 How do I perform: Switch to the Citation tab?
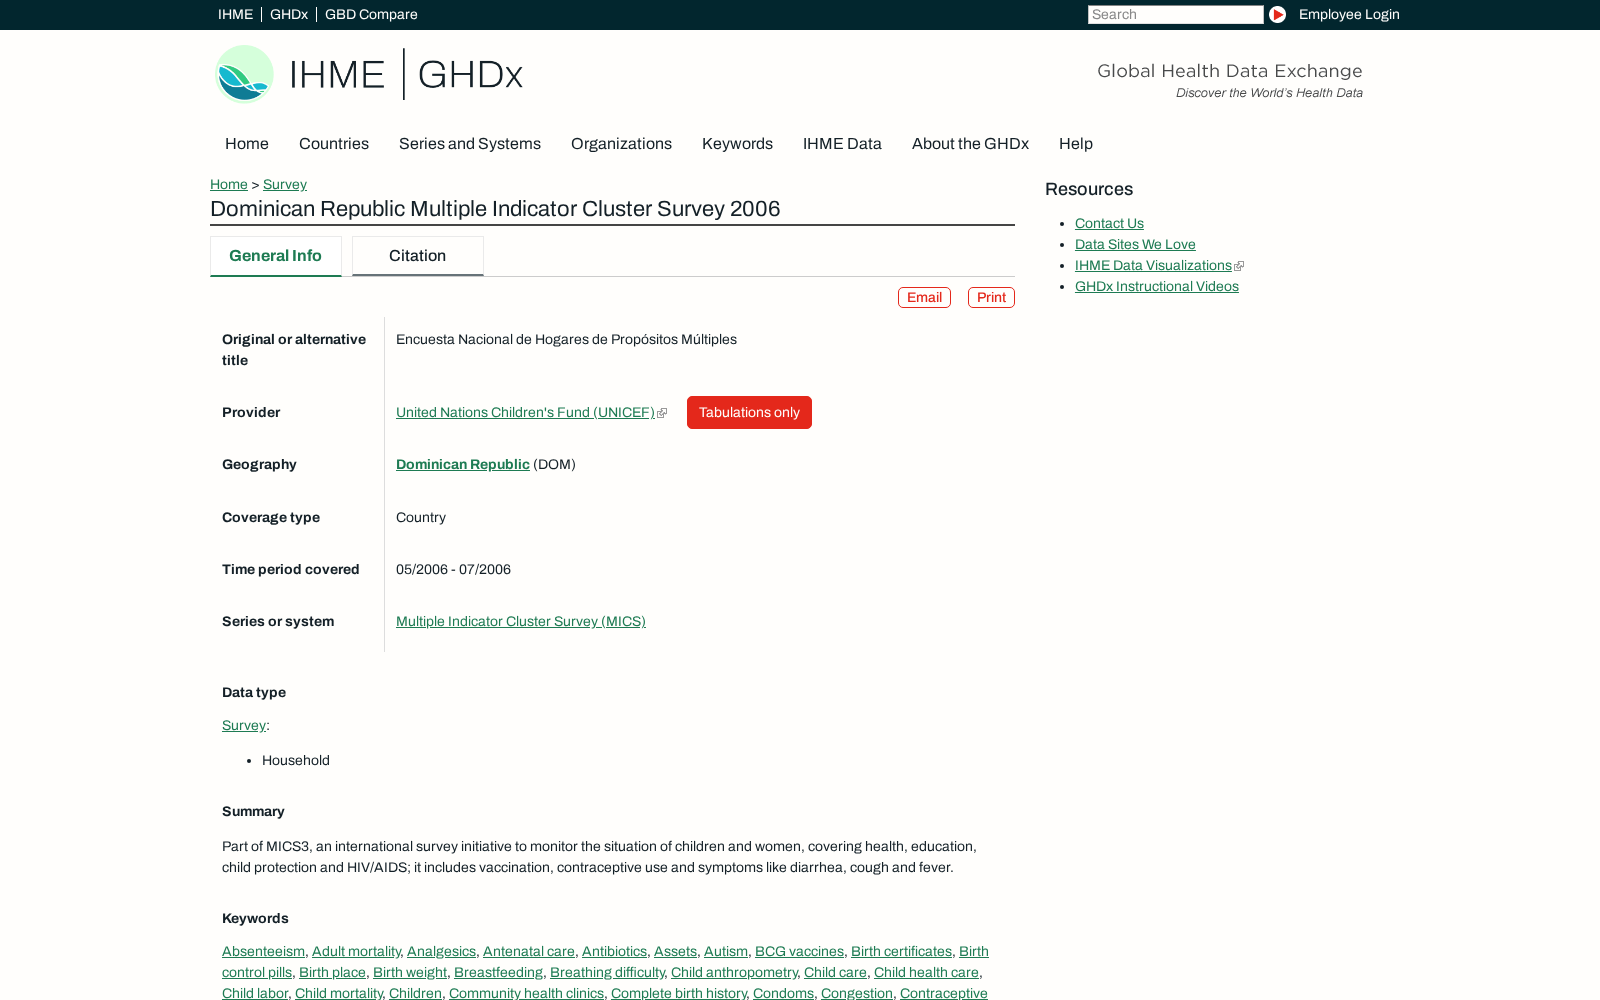coord(418,256)
